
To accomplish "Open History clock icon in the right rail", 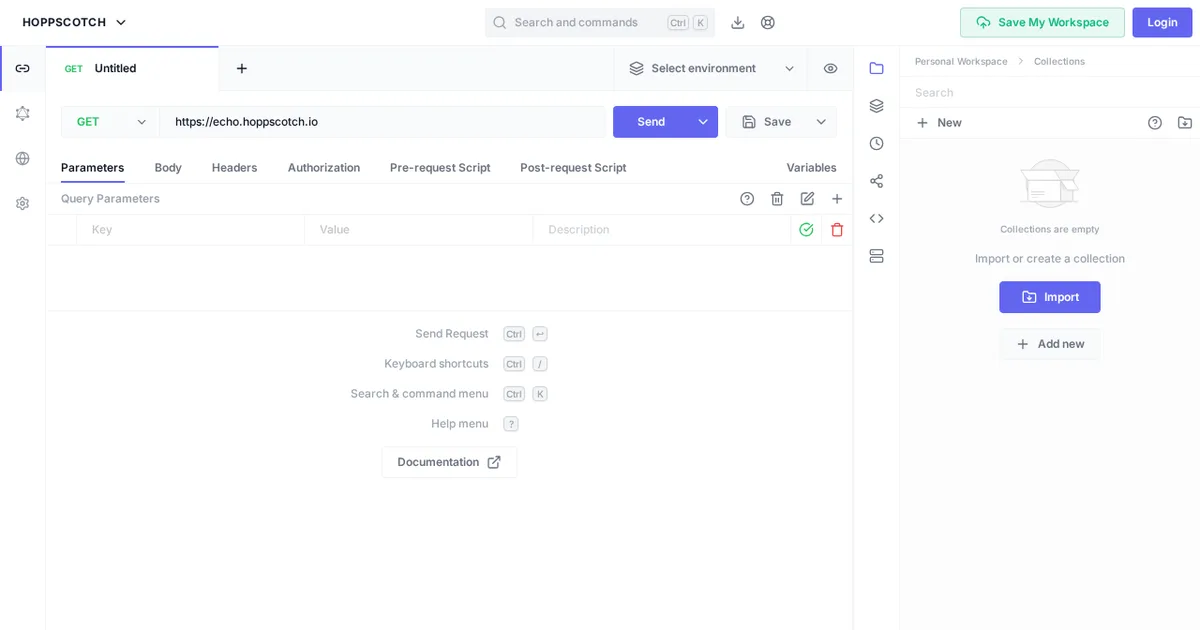I will coord(876,143).
